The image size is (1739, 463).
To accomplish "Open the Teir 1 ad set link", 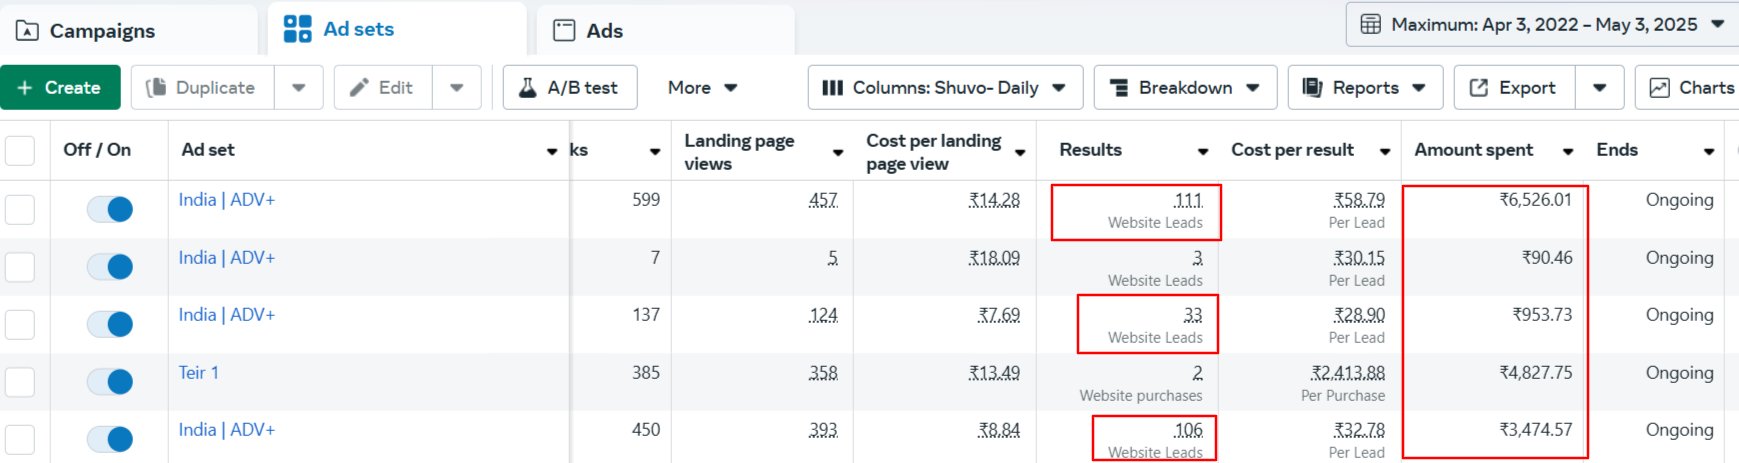I will coord(198,373).
